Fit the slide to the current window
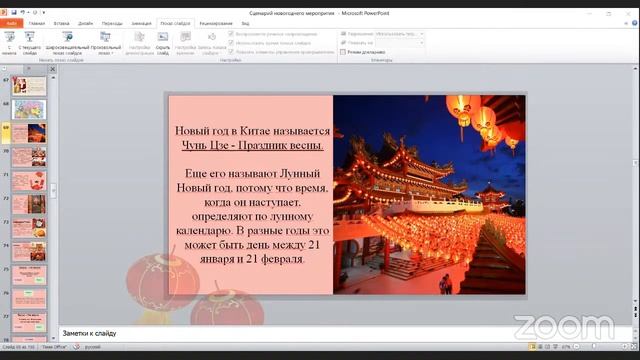Screen dimensions: 640x360 click(x=634, y=347)
